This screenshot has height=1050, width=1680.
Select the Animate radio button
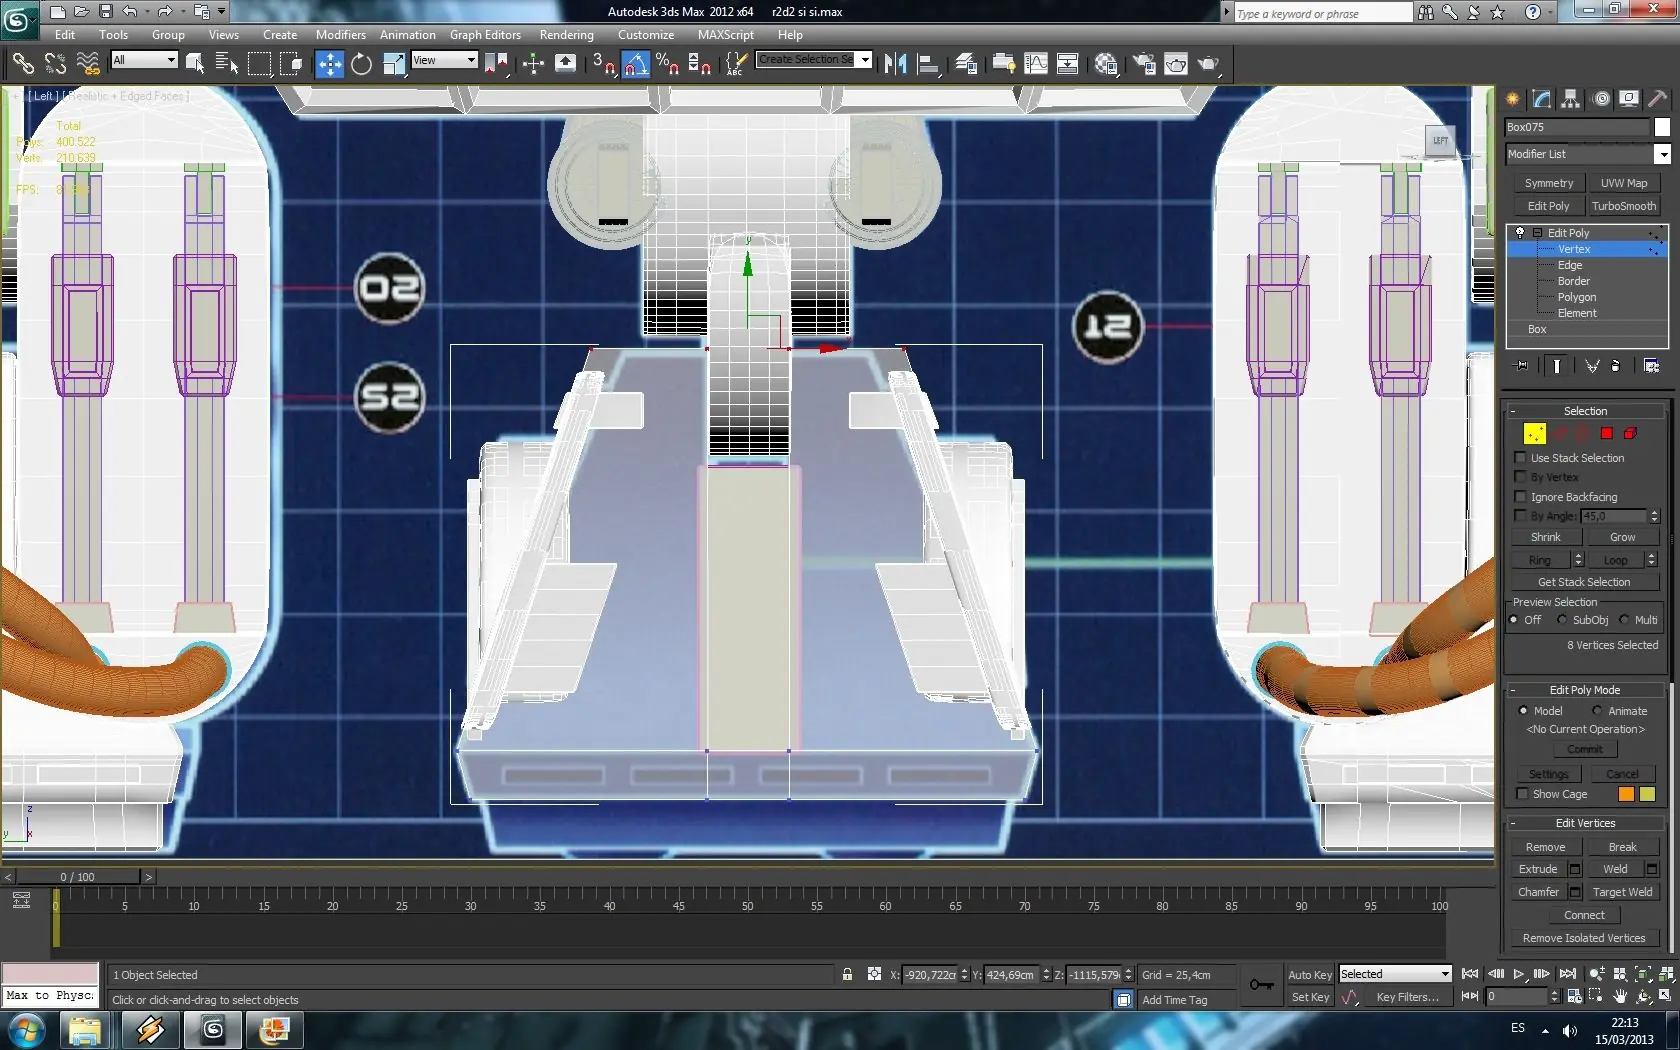[x=1597, y=711]
